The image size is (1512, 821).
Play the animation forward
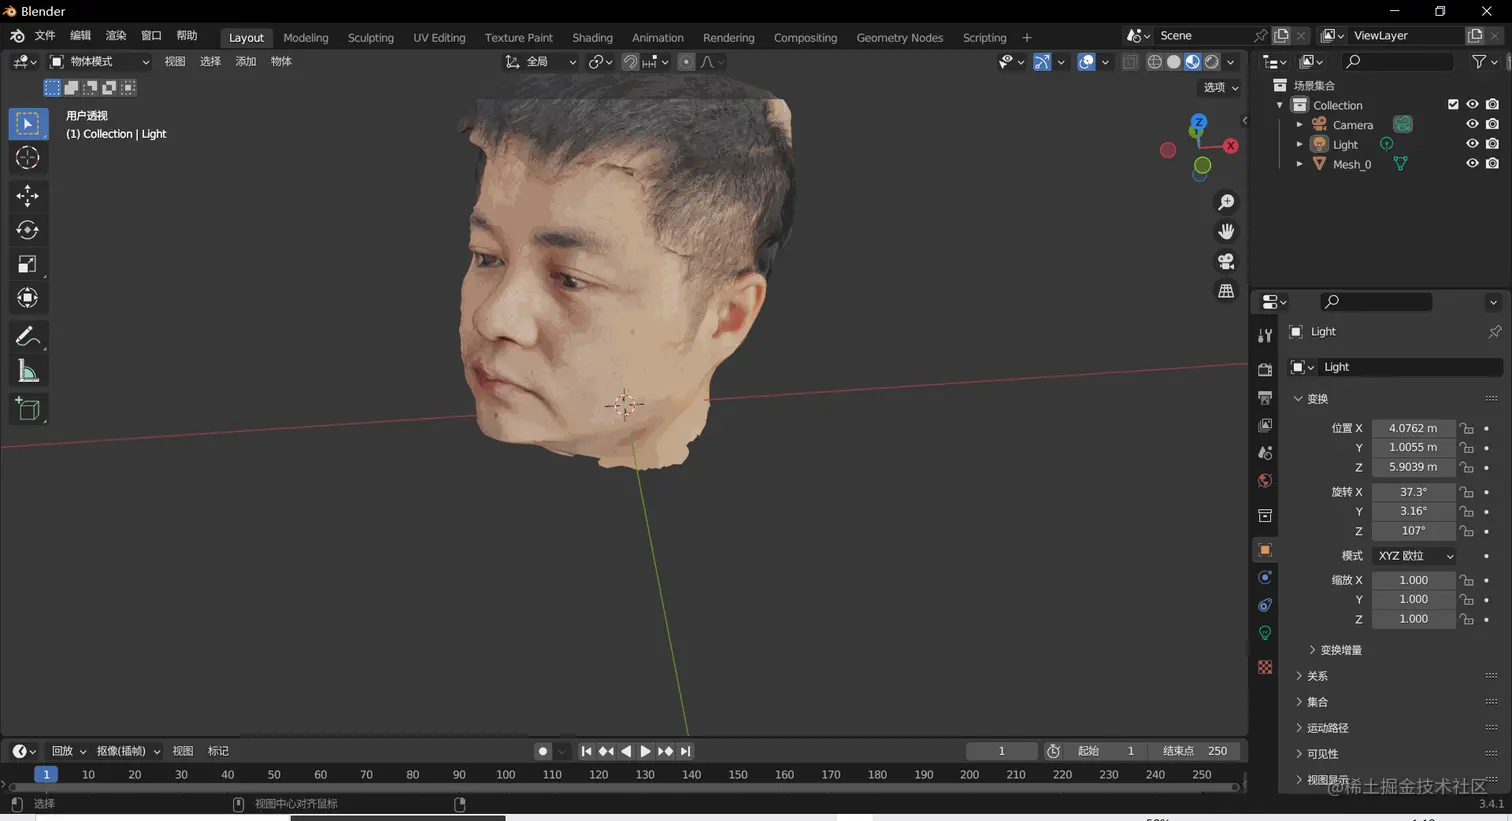coord(645,751)
